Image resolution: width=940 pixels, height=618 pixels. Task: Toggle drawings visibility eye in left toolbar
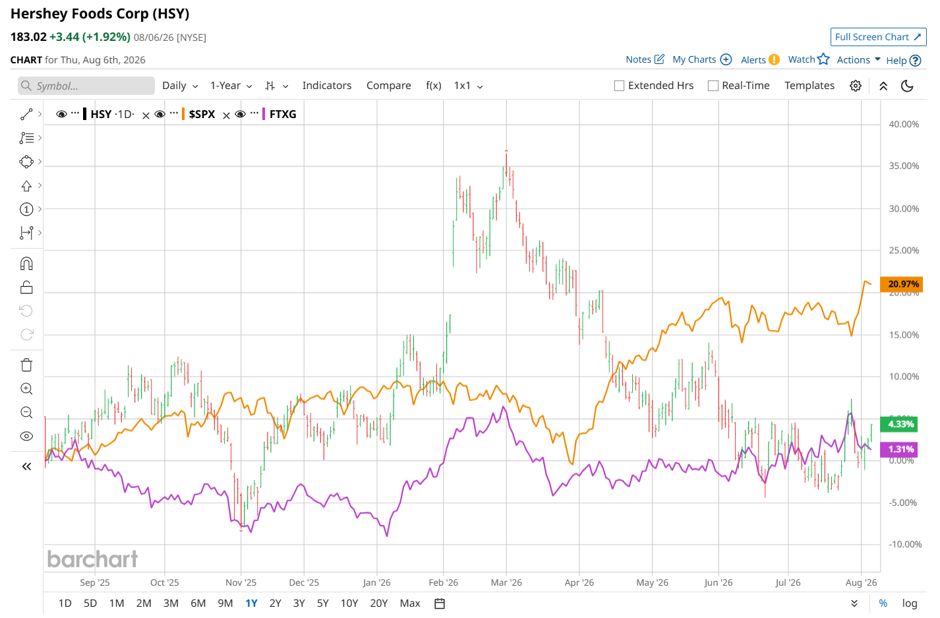(26, 436)
